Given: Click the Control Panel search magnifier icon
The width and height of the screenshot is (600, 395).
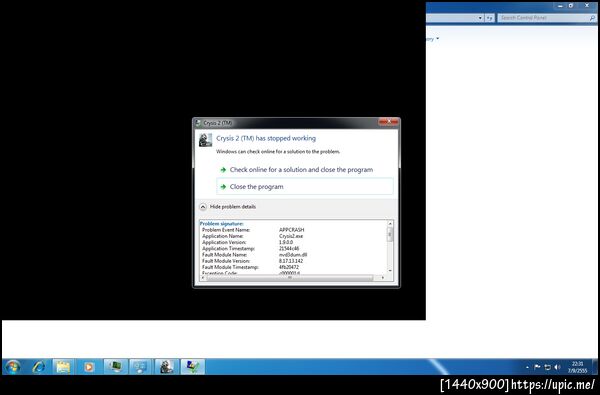Looking at the screenshot, I should [x=592, y=18].
